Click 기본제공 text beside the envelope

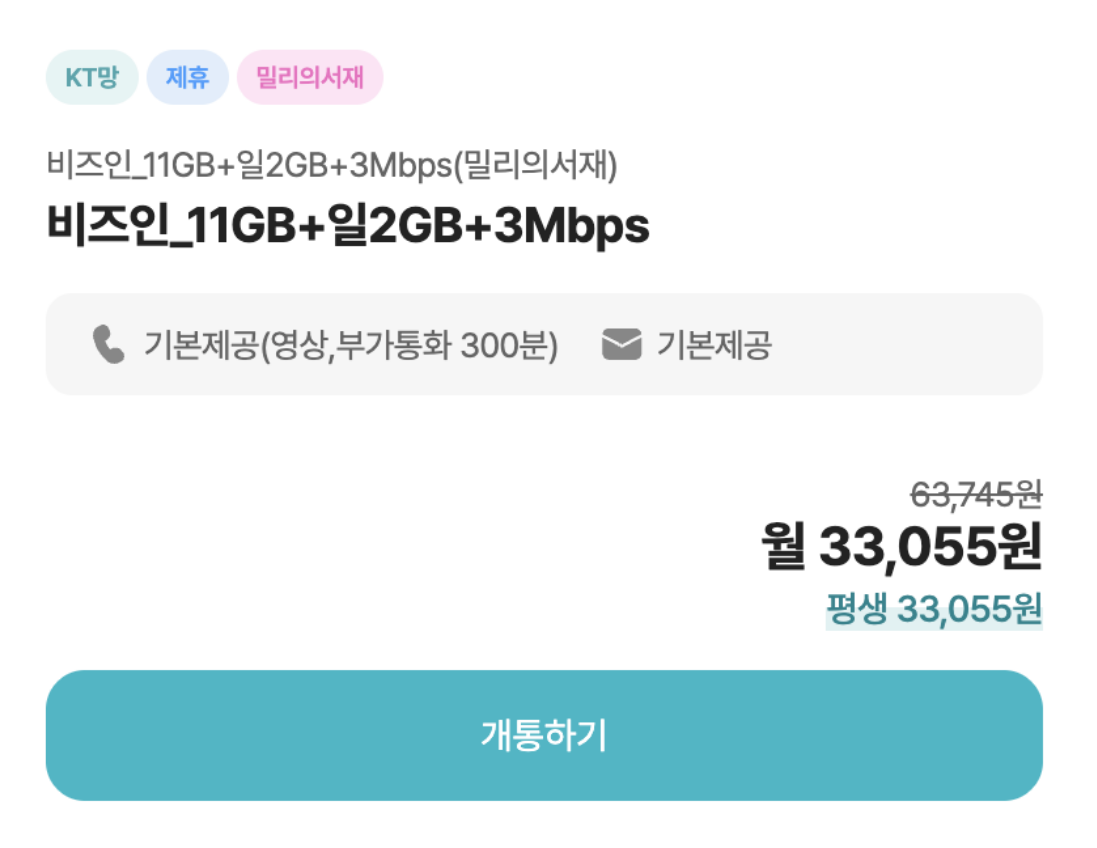714,345
